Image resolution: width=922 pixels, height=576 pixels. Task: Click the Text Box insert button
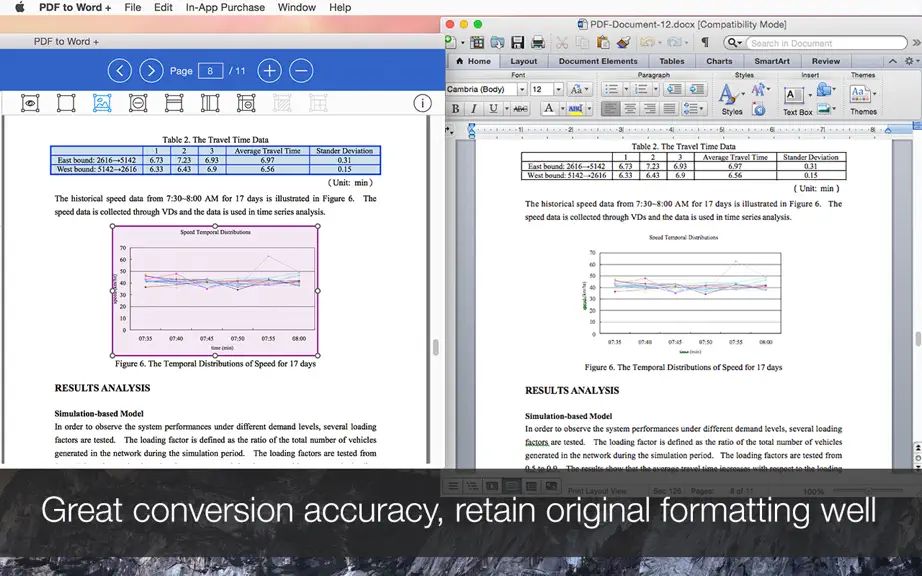(x=797, y=100)
